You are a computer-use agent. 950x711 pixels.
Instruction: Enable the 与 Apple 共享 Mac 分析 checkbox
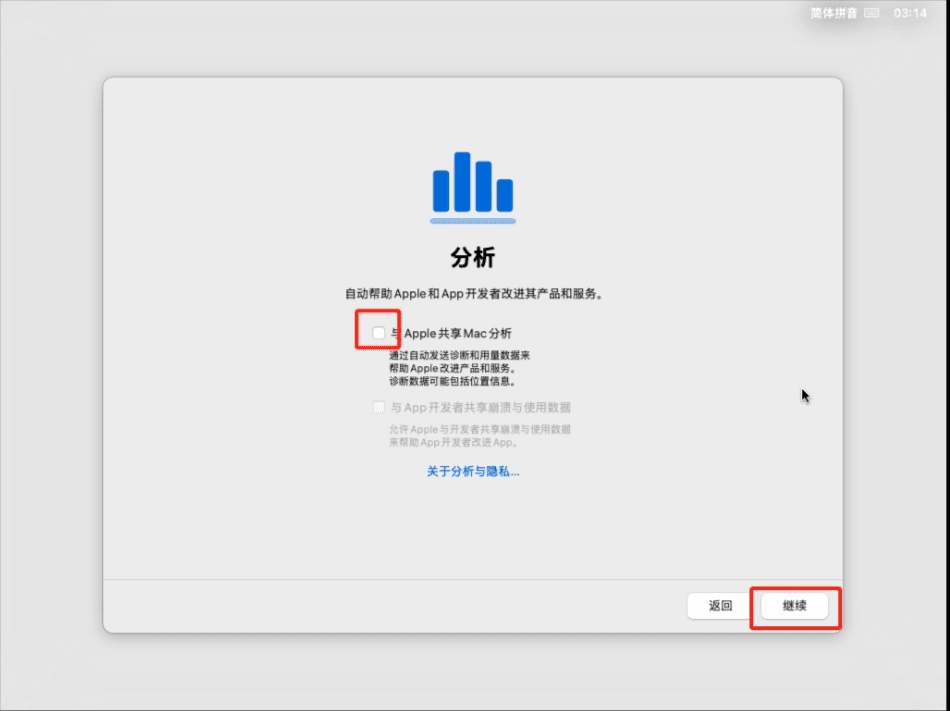click(x=379, y=333)
